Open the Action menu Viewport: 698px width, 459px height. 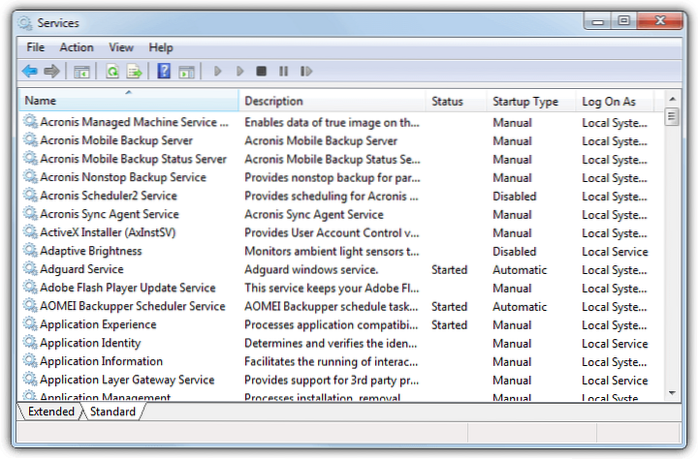pyautogui.click(x=77, y=47)
